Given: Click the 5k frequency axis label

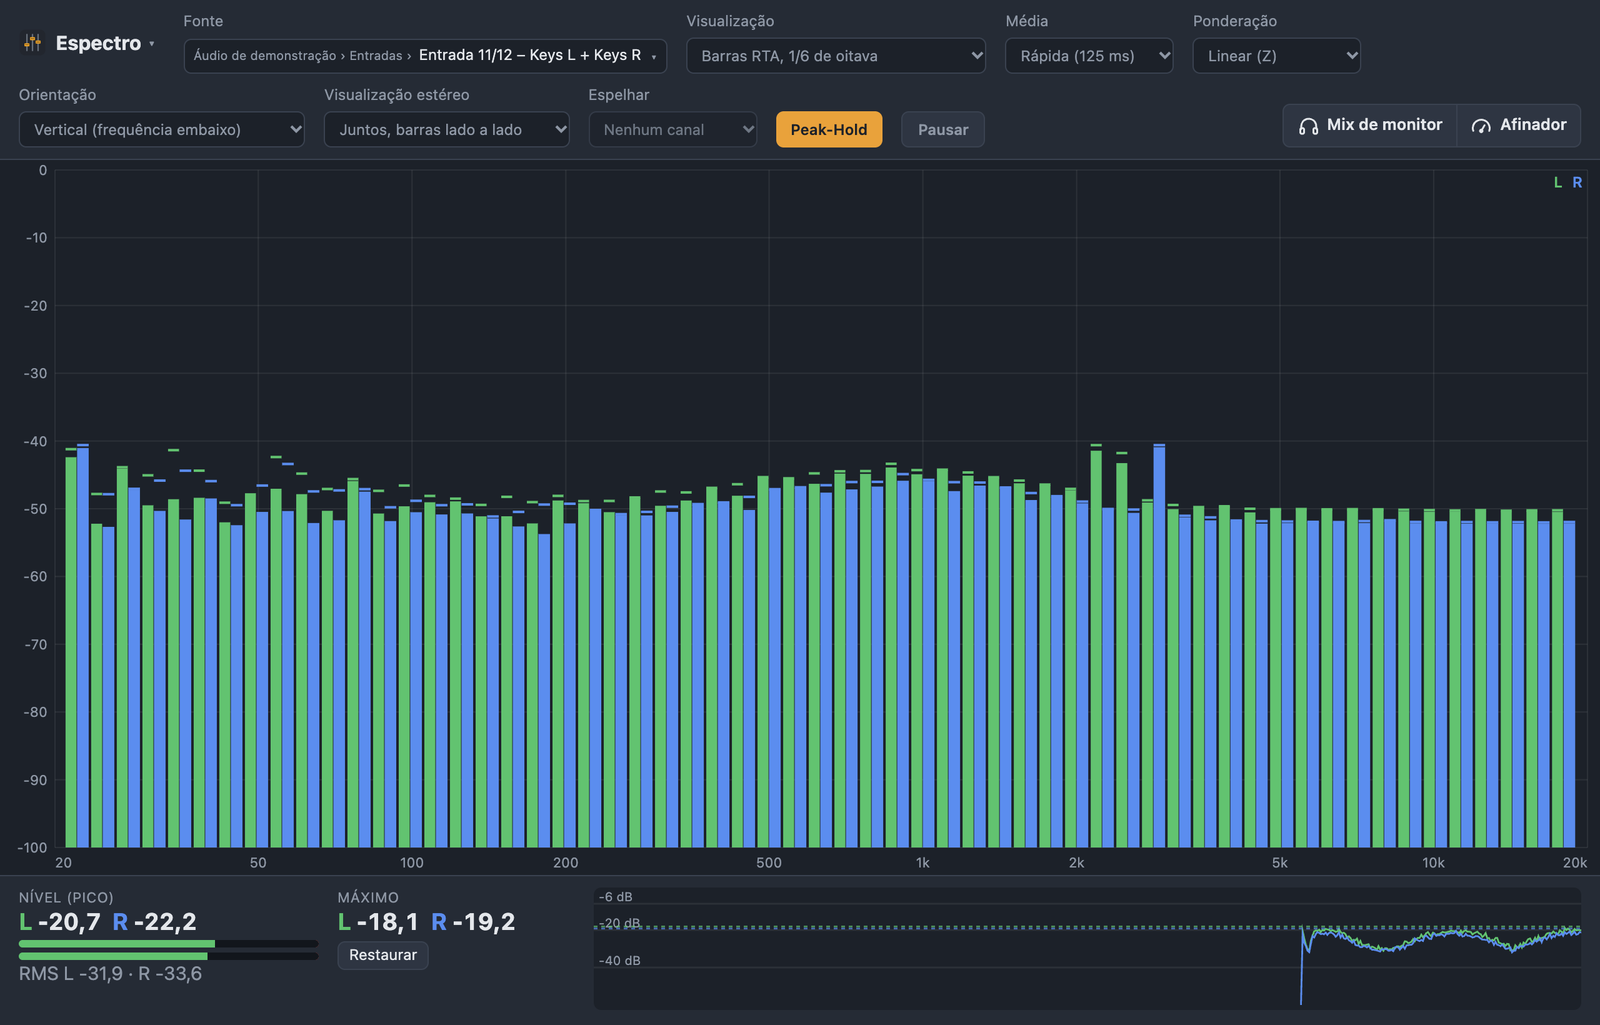Looking at the screenshot, I should [x=1280, y=863].
